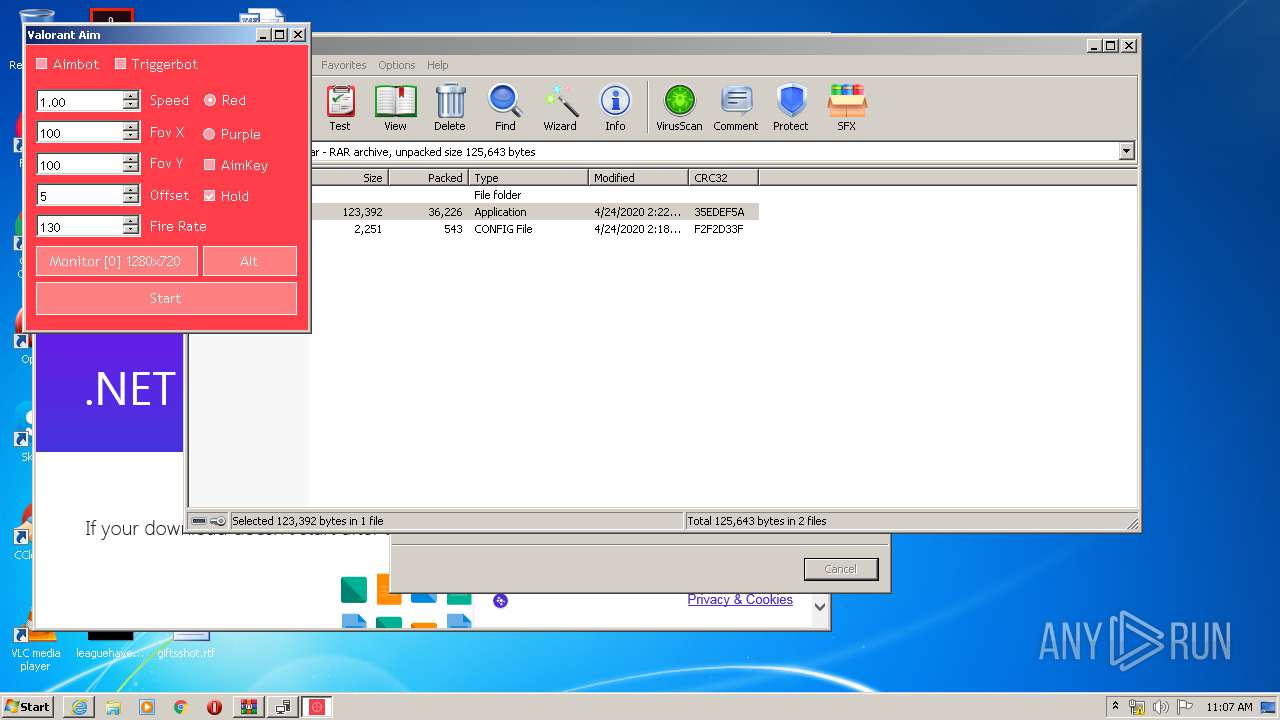Viewport: 1280px width, 720px height.
Task: Sort by CRC32 column header
Action: [723, 178]
